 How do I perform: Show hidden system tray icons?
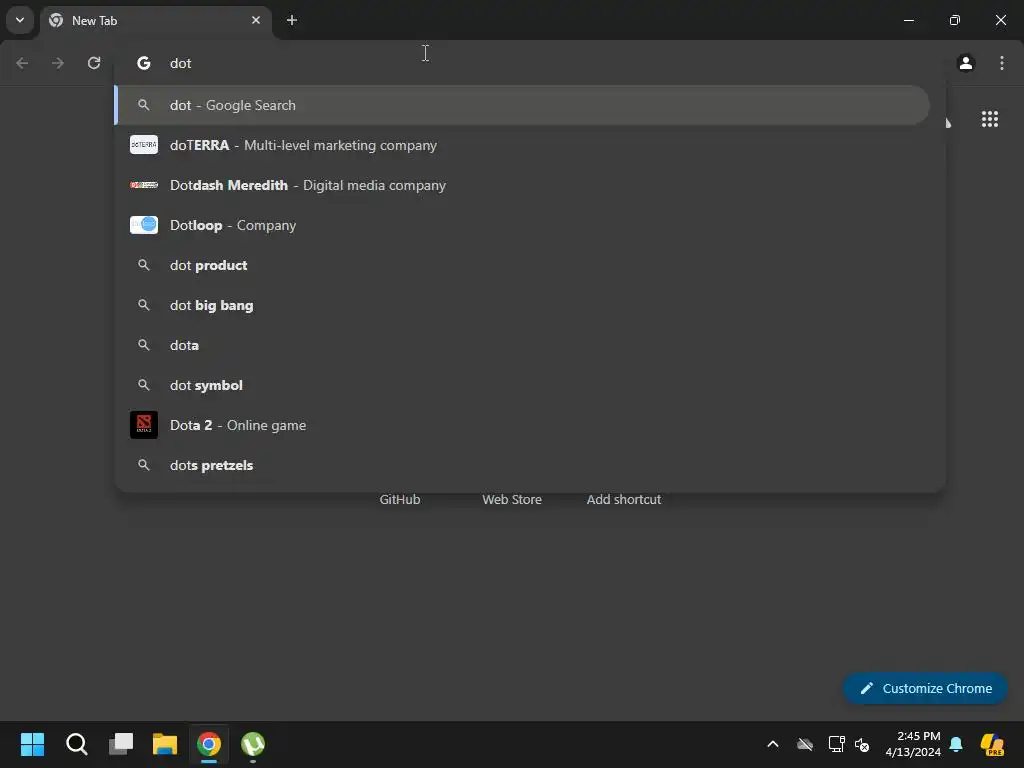[x=773, y=744]
